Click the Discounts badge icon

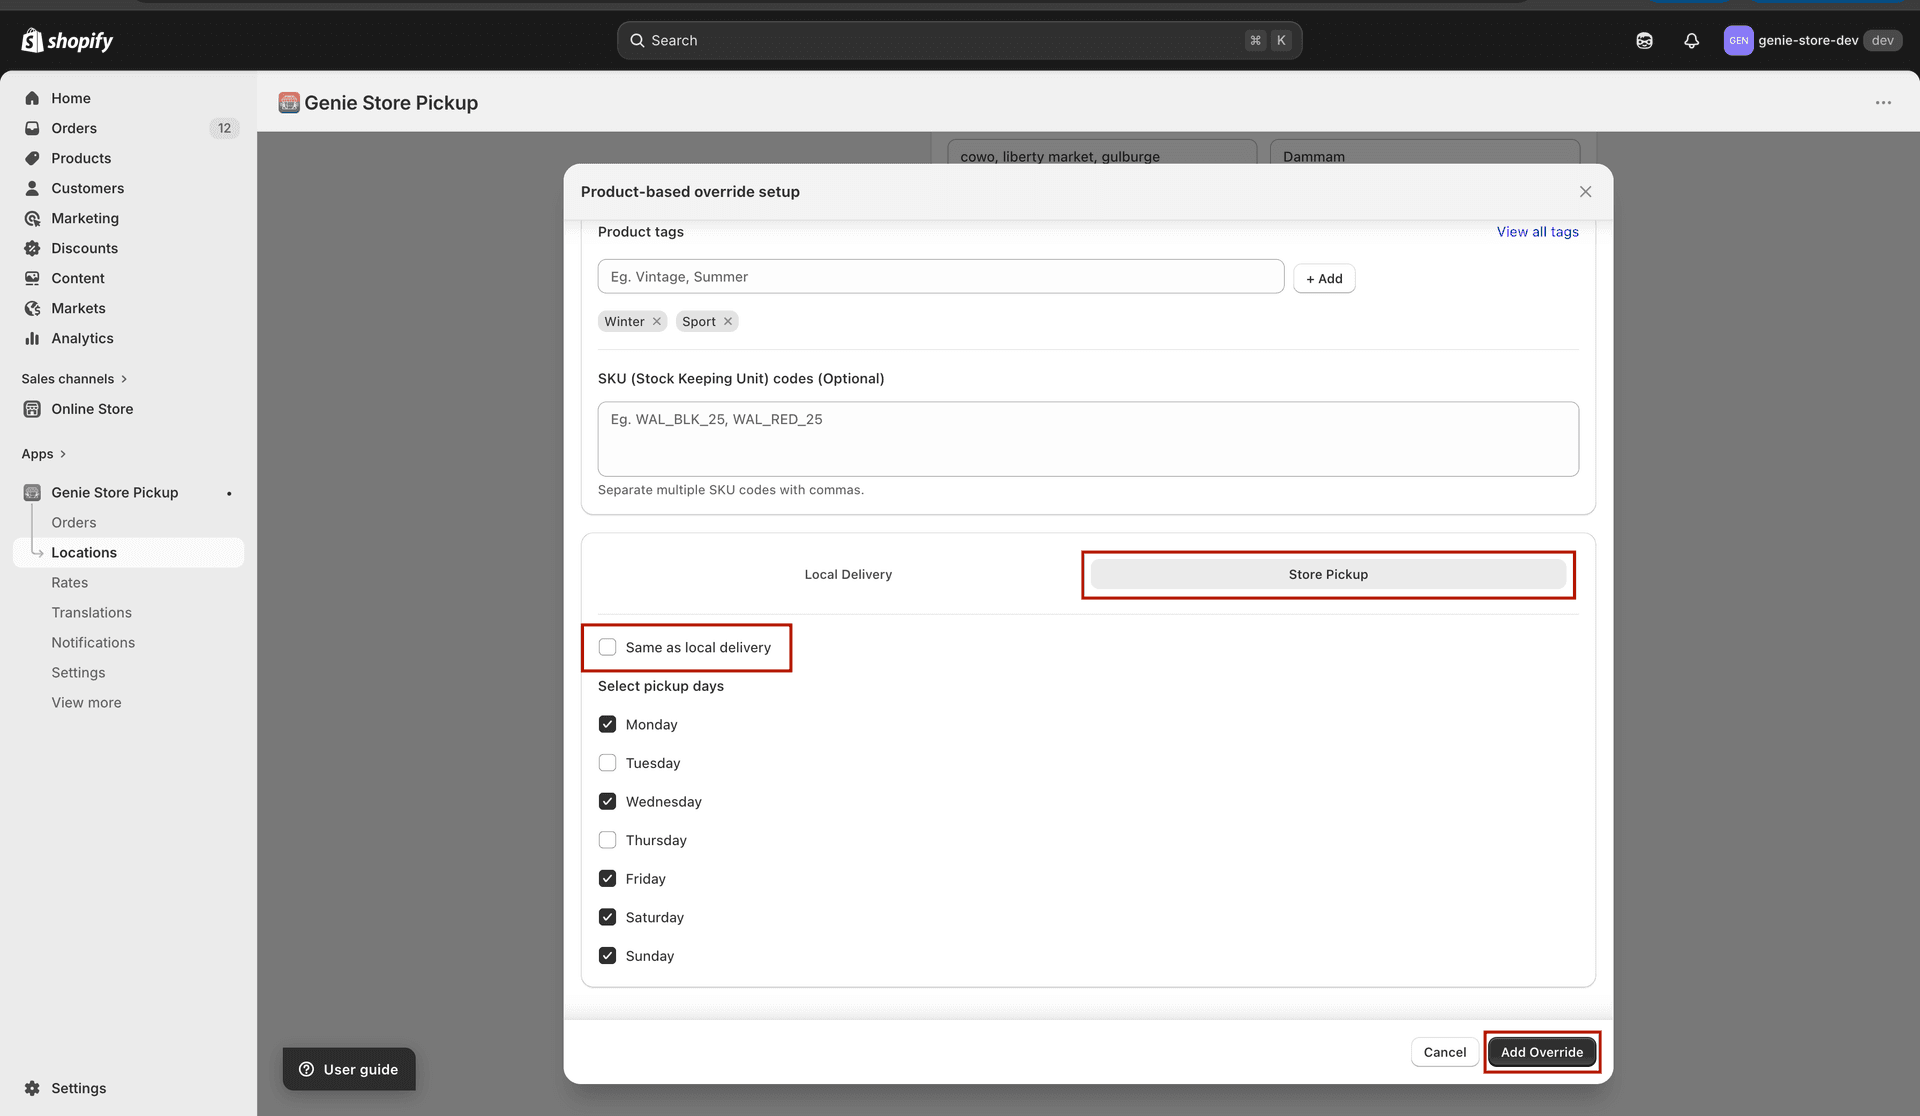coord(32,248)
